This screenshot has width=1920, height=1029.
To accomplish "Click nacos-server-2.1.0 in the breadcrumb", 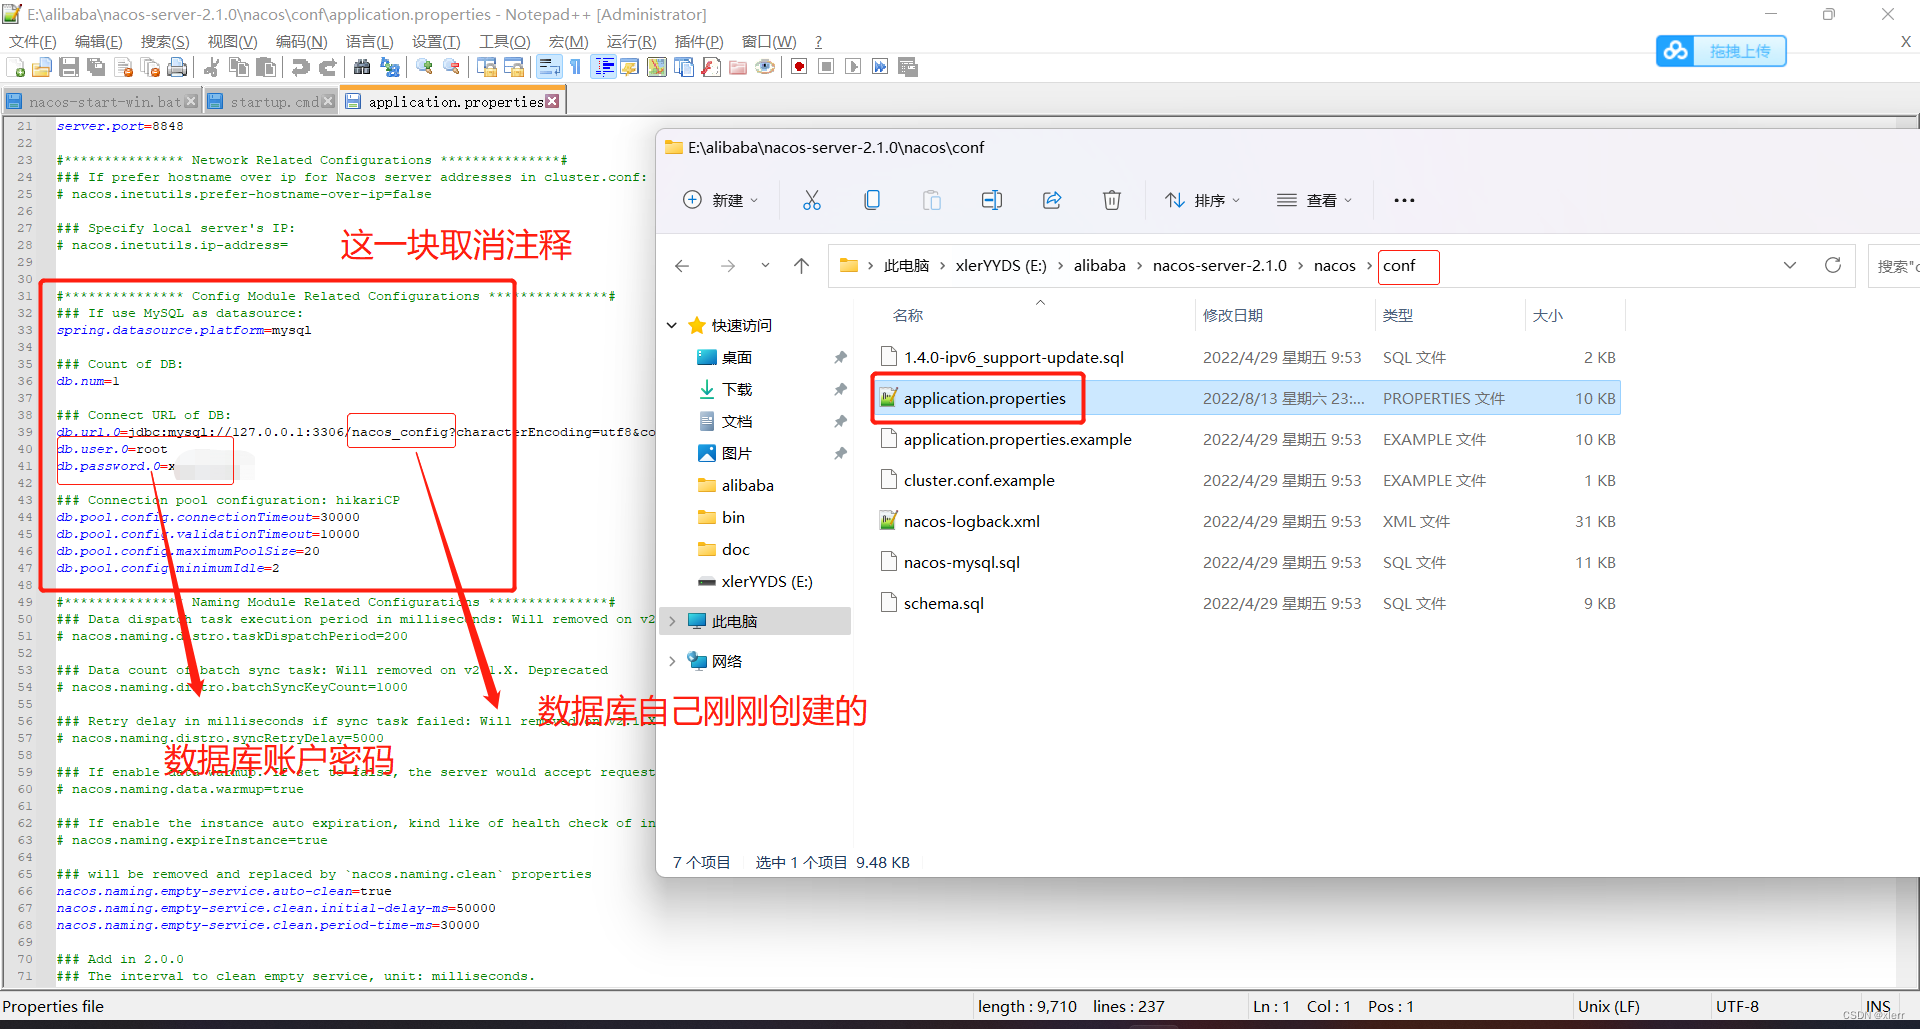I will (1219, 266).
